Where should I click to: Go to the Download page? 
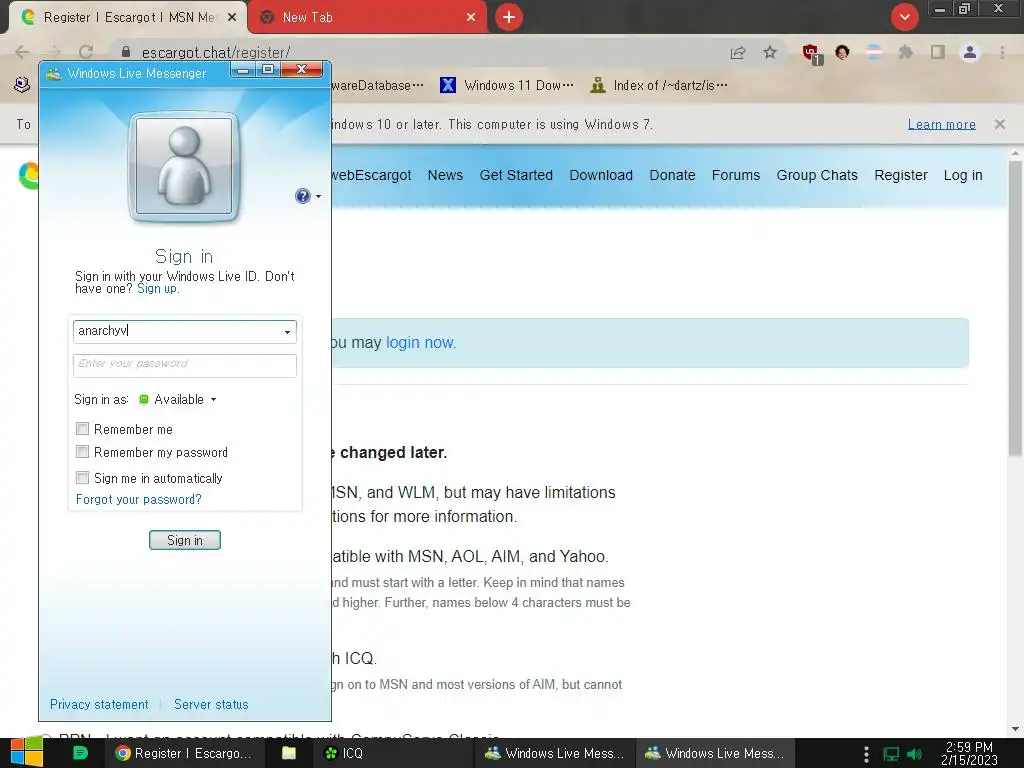click(x=601, y=175)
